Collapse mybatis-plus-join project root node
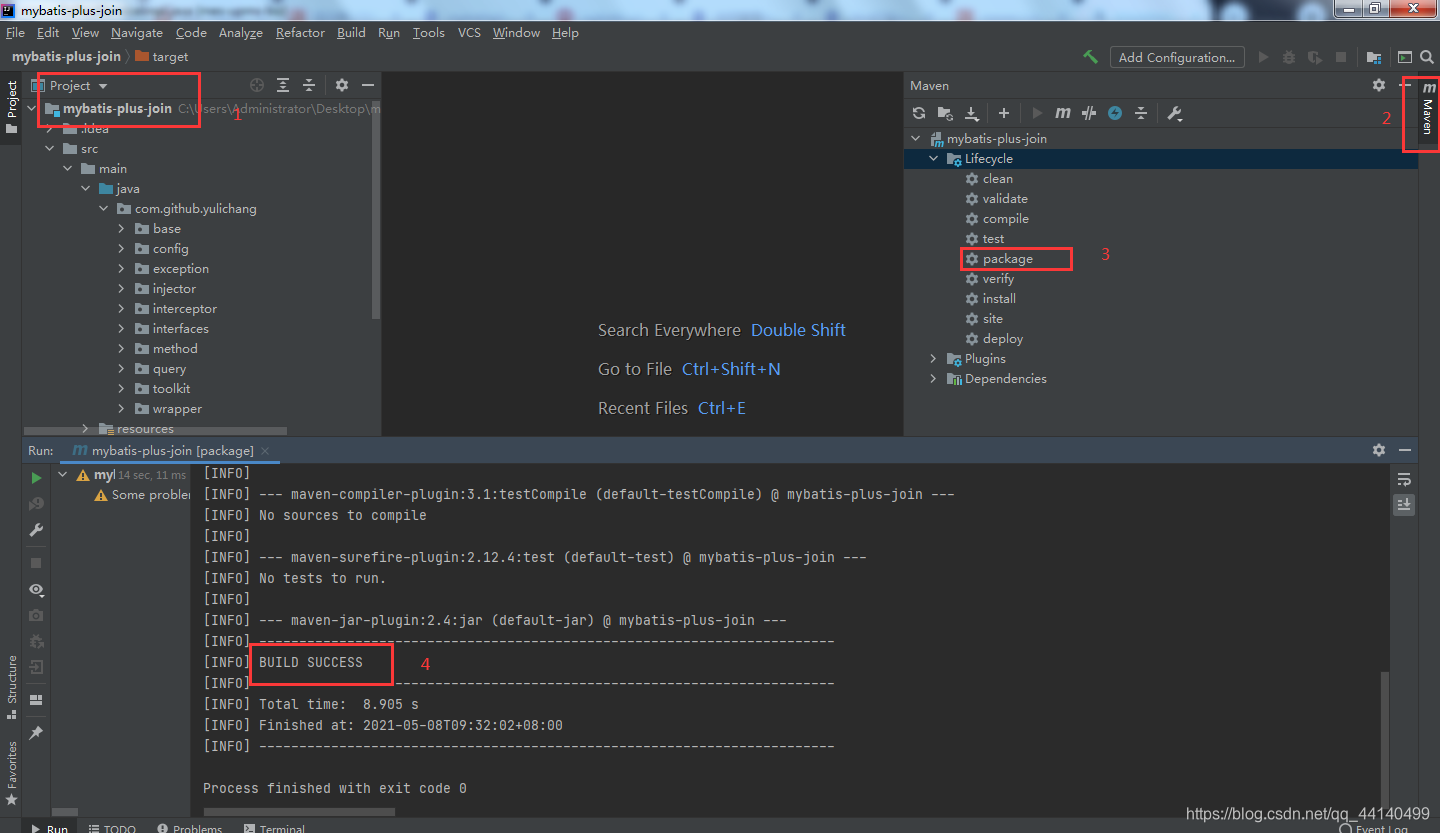 [x=33, y=108]
